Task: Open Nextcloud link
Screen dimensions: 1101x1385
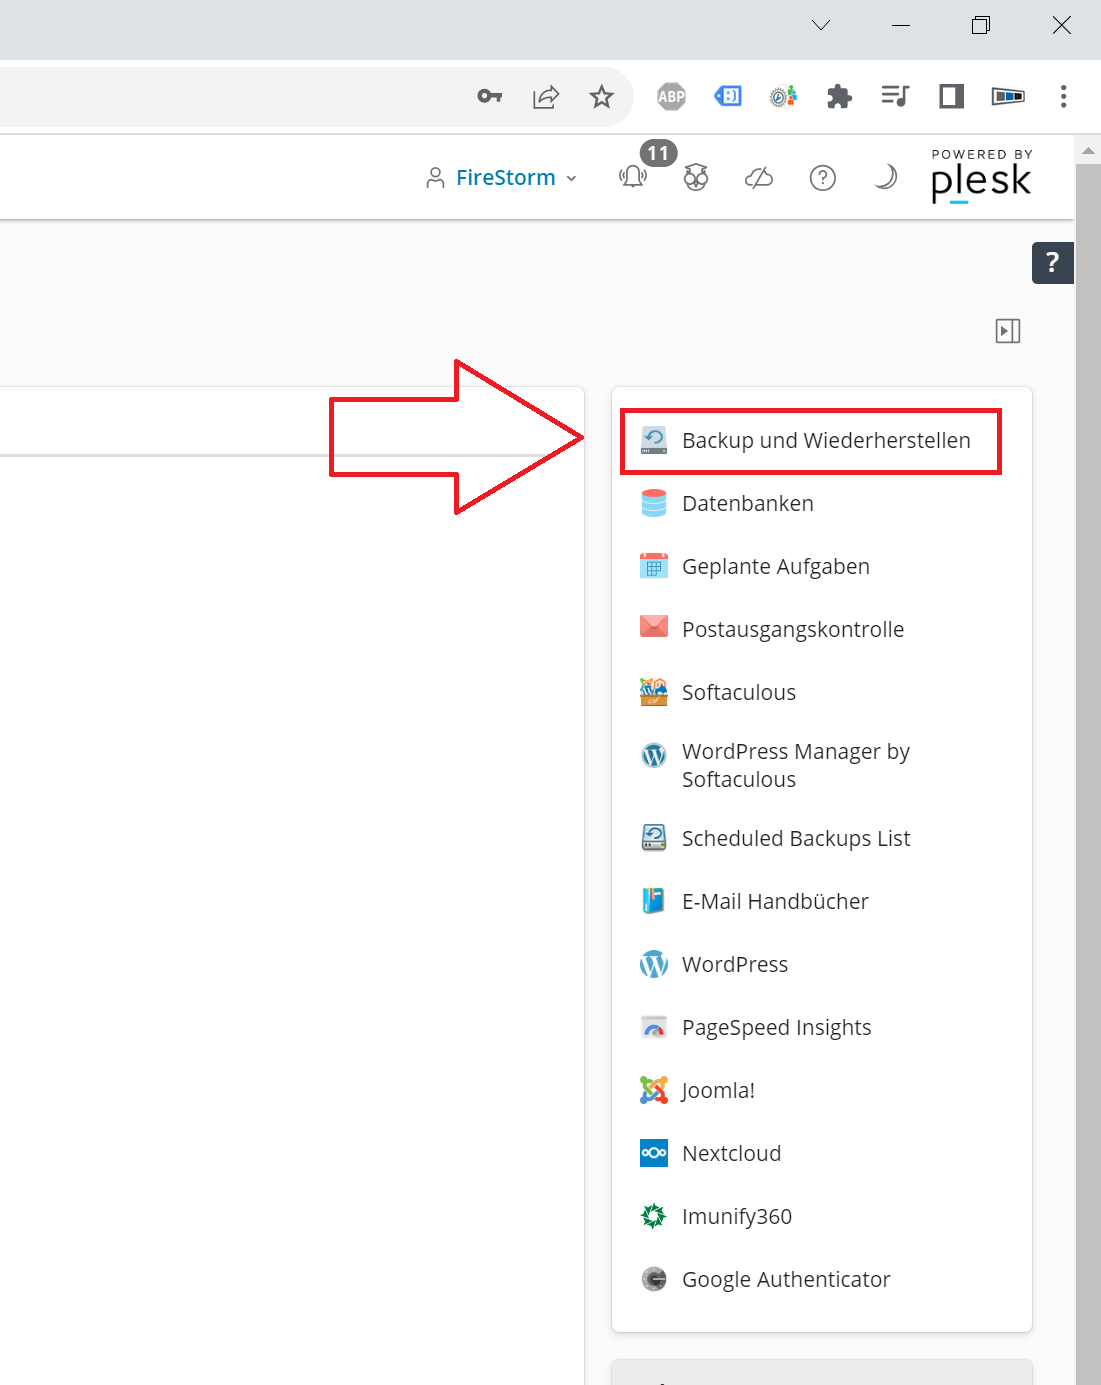Action: [x=732, y=1154]
